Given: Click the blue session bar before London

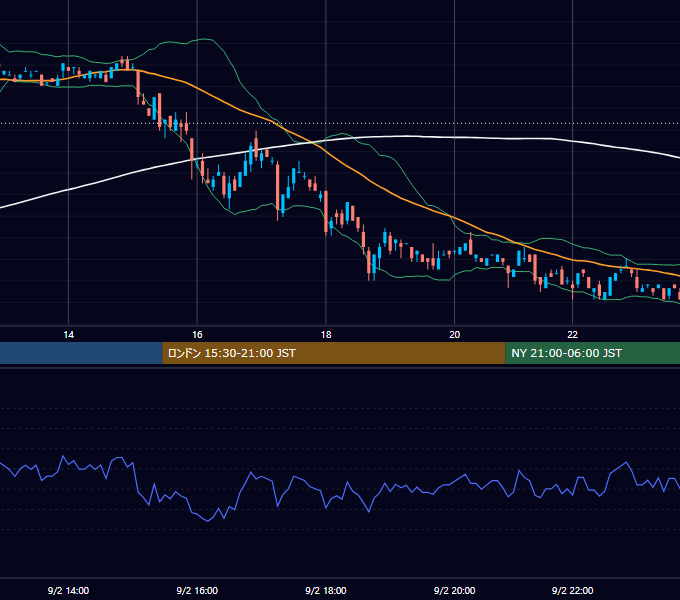Looking at the screenshot, I should click(x=81, y=353).
